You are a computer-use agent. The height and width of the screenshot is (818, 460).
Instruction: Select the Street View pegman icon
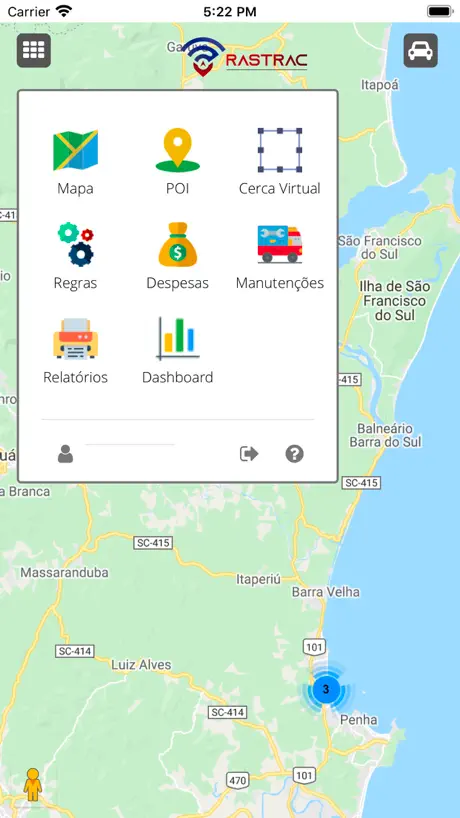pos(33,784)
